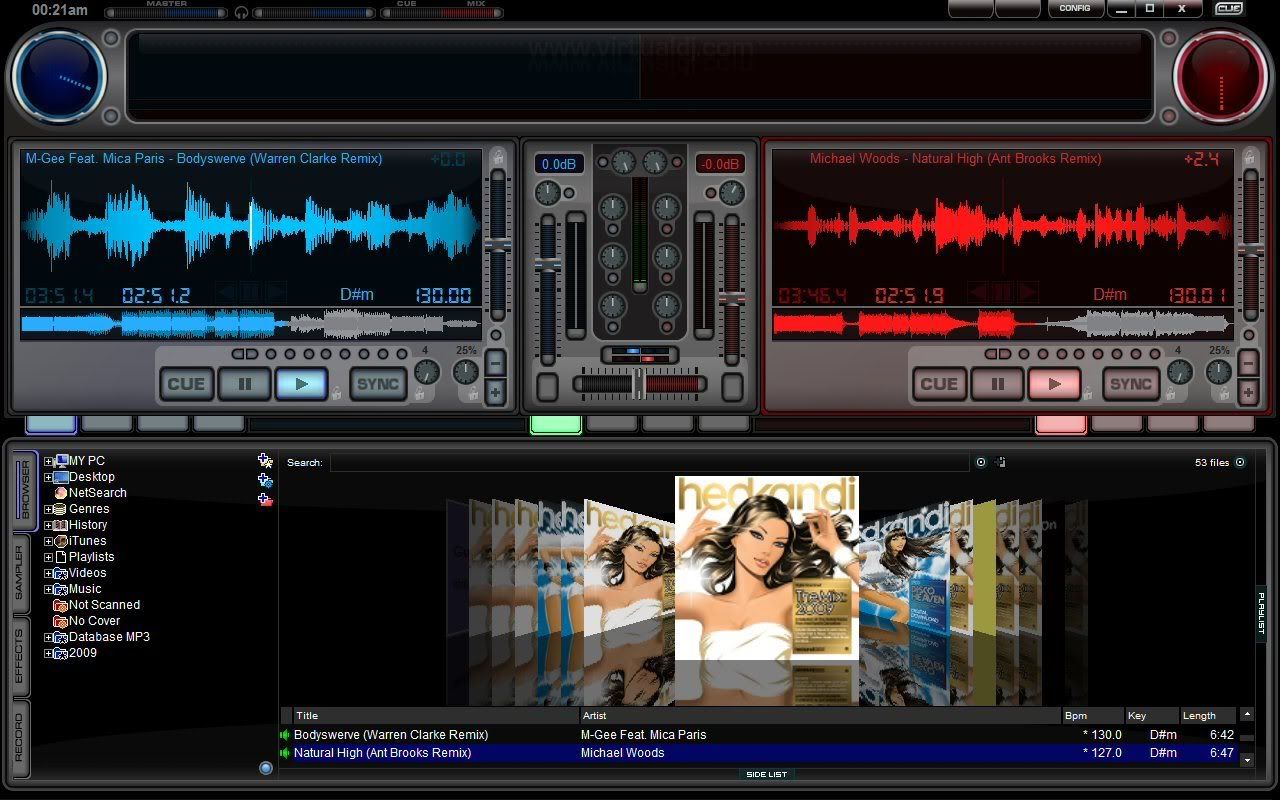Click the No Cover folder icon
This screenshot has height=800, width=1280.
[x=61, y=621]
